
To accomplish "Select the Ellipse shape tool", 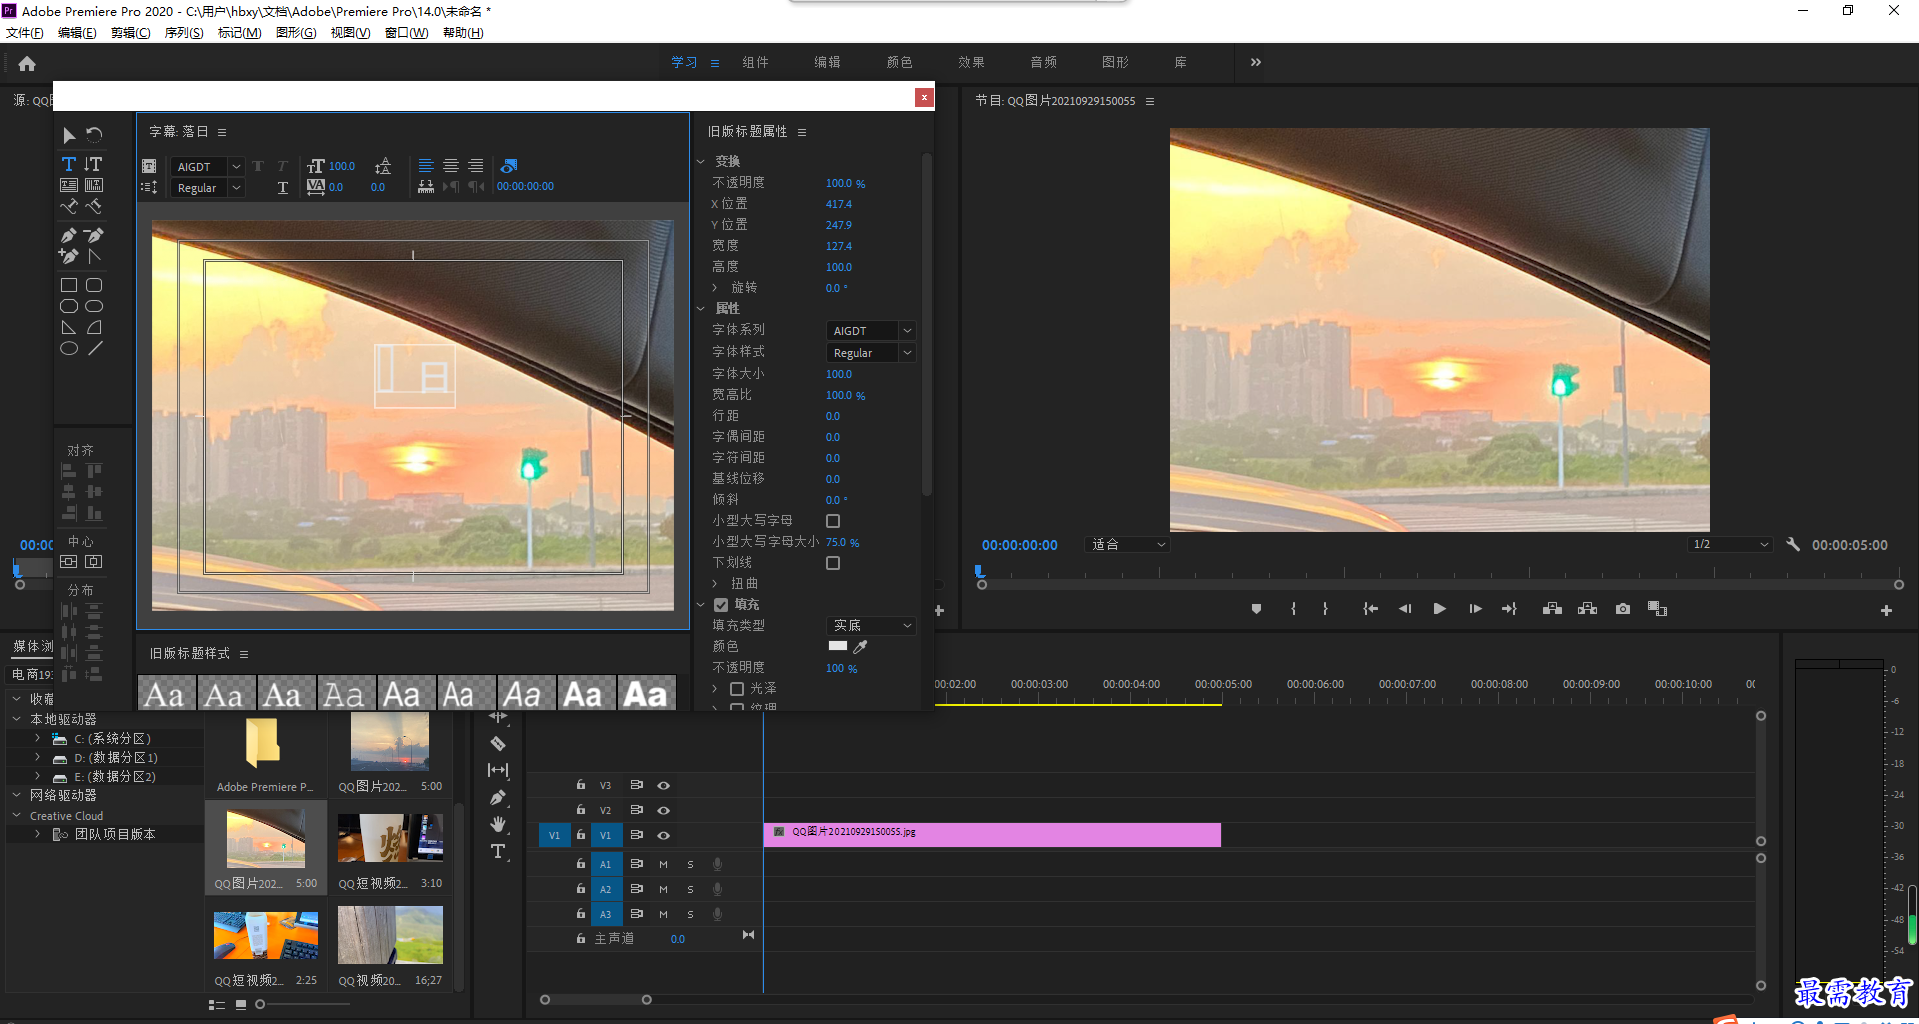I will pos(69,348).
